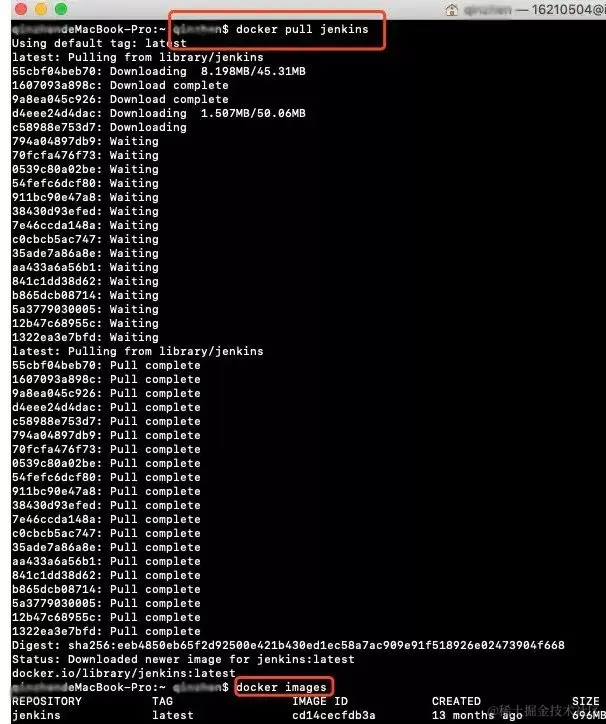The width and height of the screenshot is (606, 724).
Task: Click image ID cd14cecfdb3a
Action: (x=333, y=715)
